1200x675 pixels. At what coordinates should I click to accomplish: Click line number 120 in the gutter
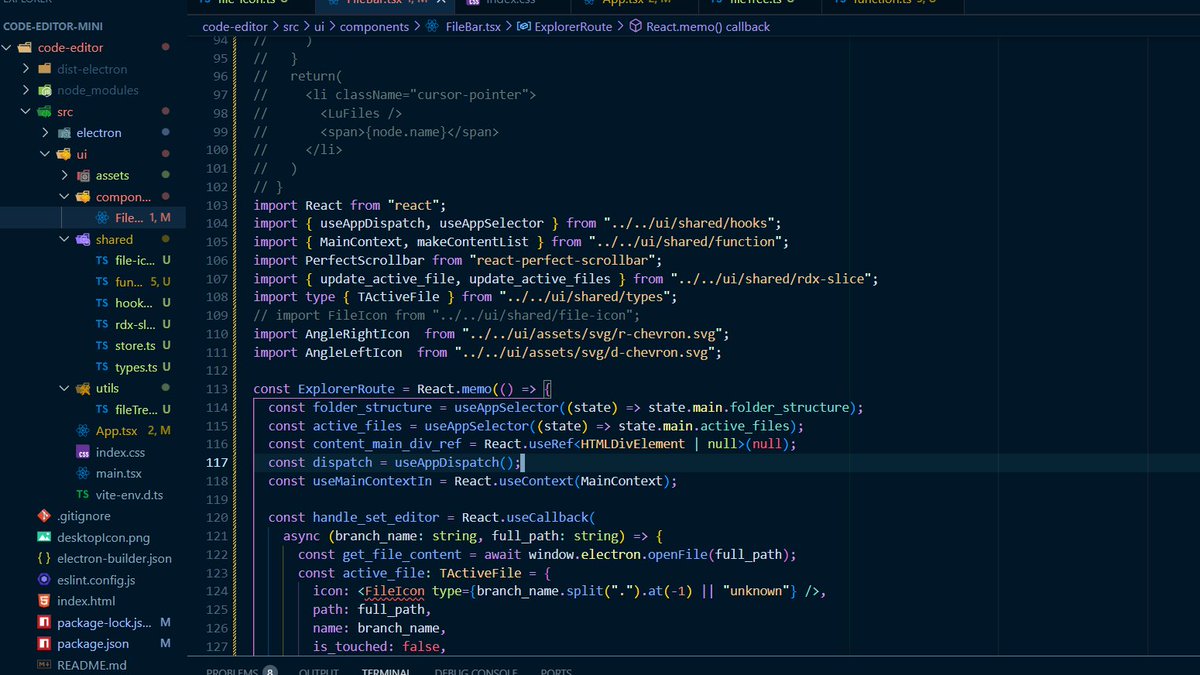tap(216, 518)
